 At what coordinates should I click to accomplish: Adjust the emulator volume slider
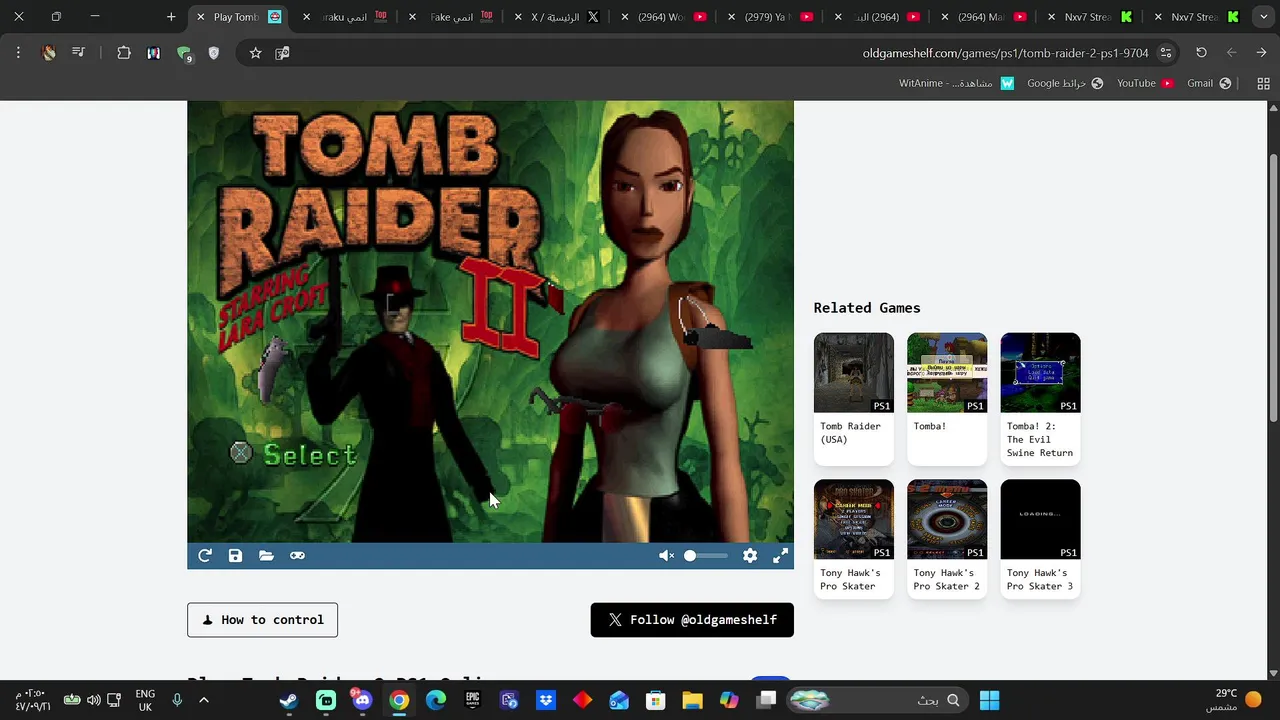[706, 556]
